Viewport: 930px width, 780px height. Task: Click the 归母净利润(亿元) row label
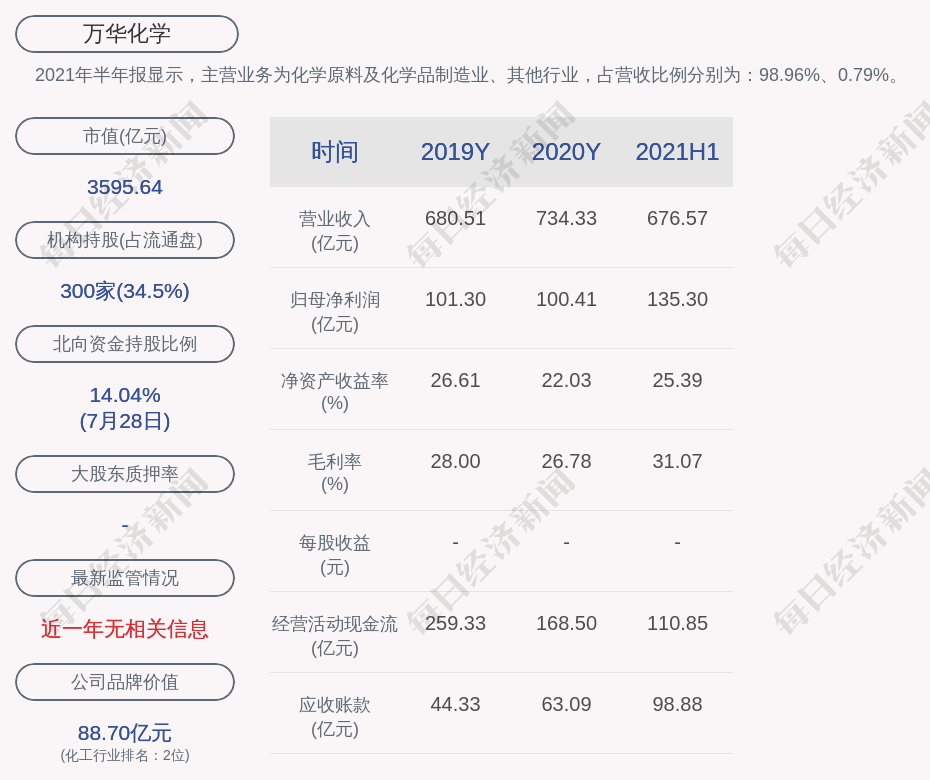335,312
